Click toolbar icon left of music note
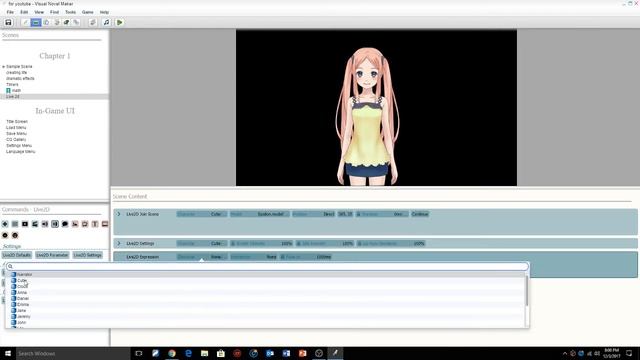Viewport: 640px width, 360px height. pyautogui.click(x=93, y=22)
